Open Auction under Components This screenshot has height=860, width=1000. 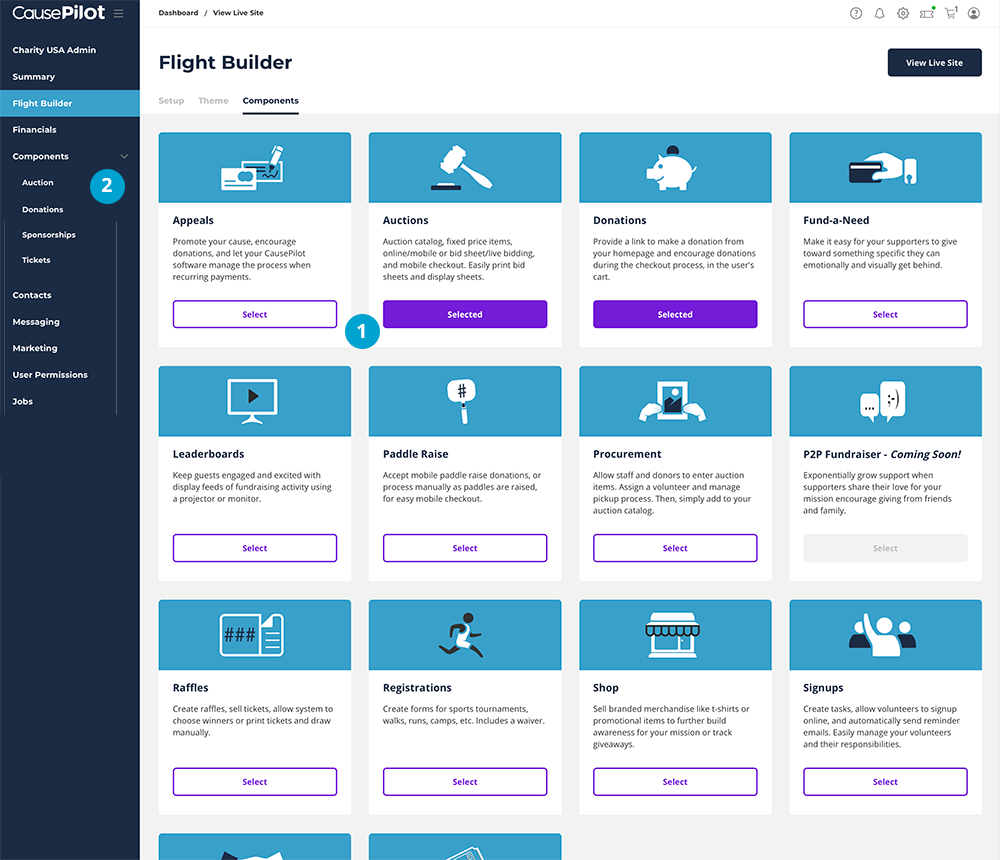click(x=38, y=182)
